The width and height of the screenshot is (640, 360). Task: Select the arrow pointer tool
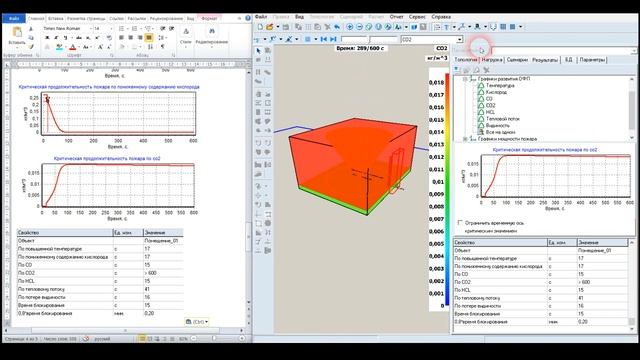258,51
